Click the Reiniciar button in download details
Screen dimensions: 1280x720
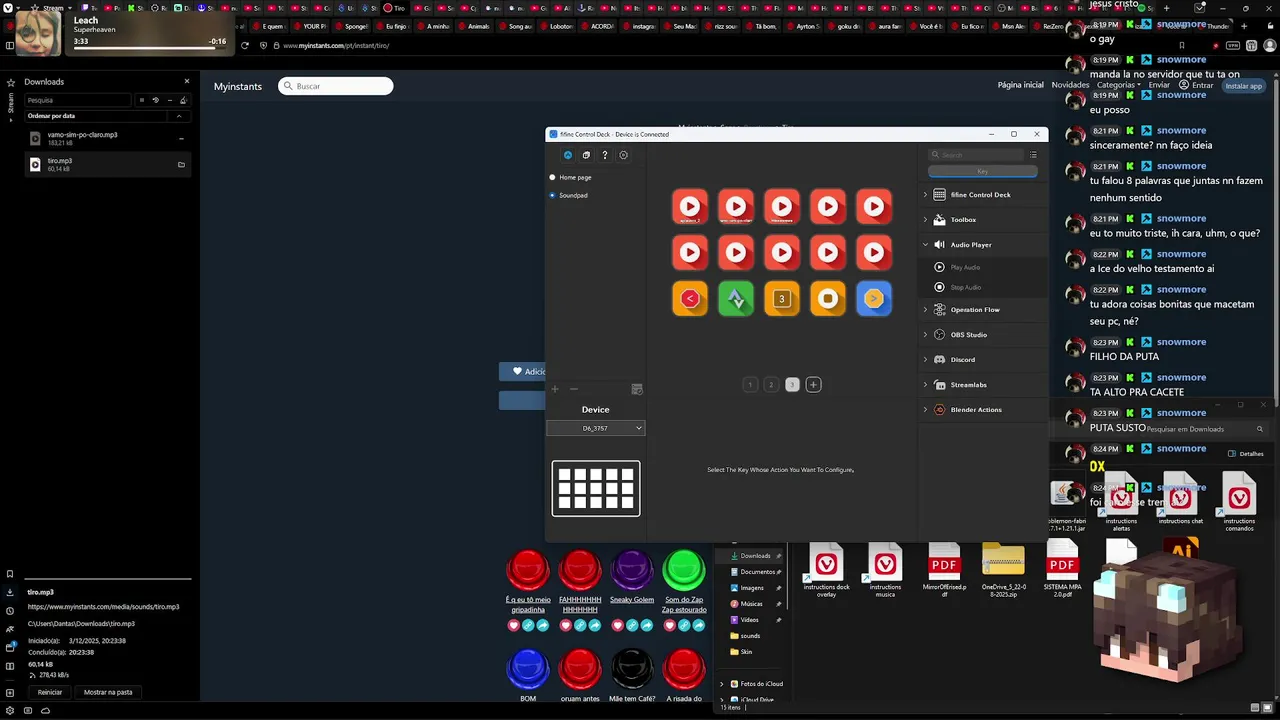tap(50, 692)
